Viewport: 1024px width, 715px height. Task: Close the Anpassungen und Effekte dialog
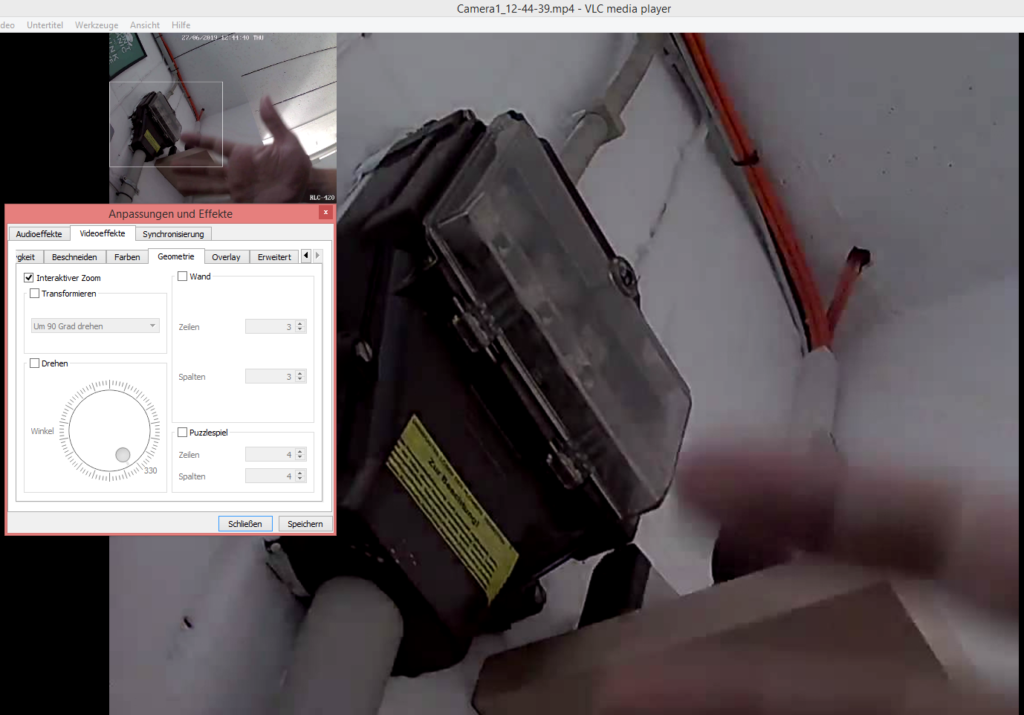pyautogui.click(x=325, y=213)
